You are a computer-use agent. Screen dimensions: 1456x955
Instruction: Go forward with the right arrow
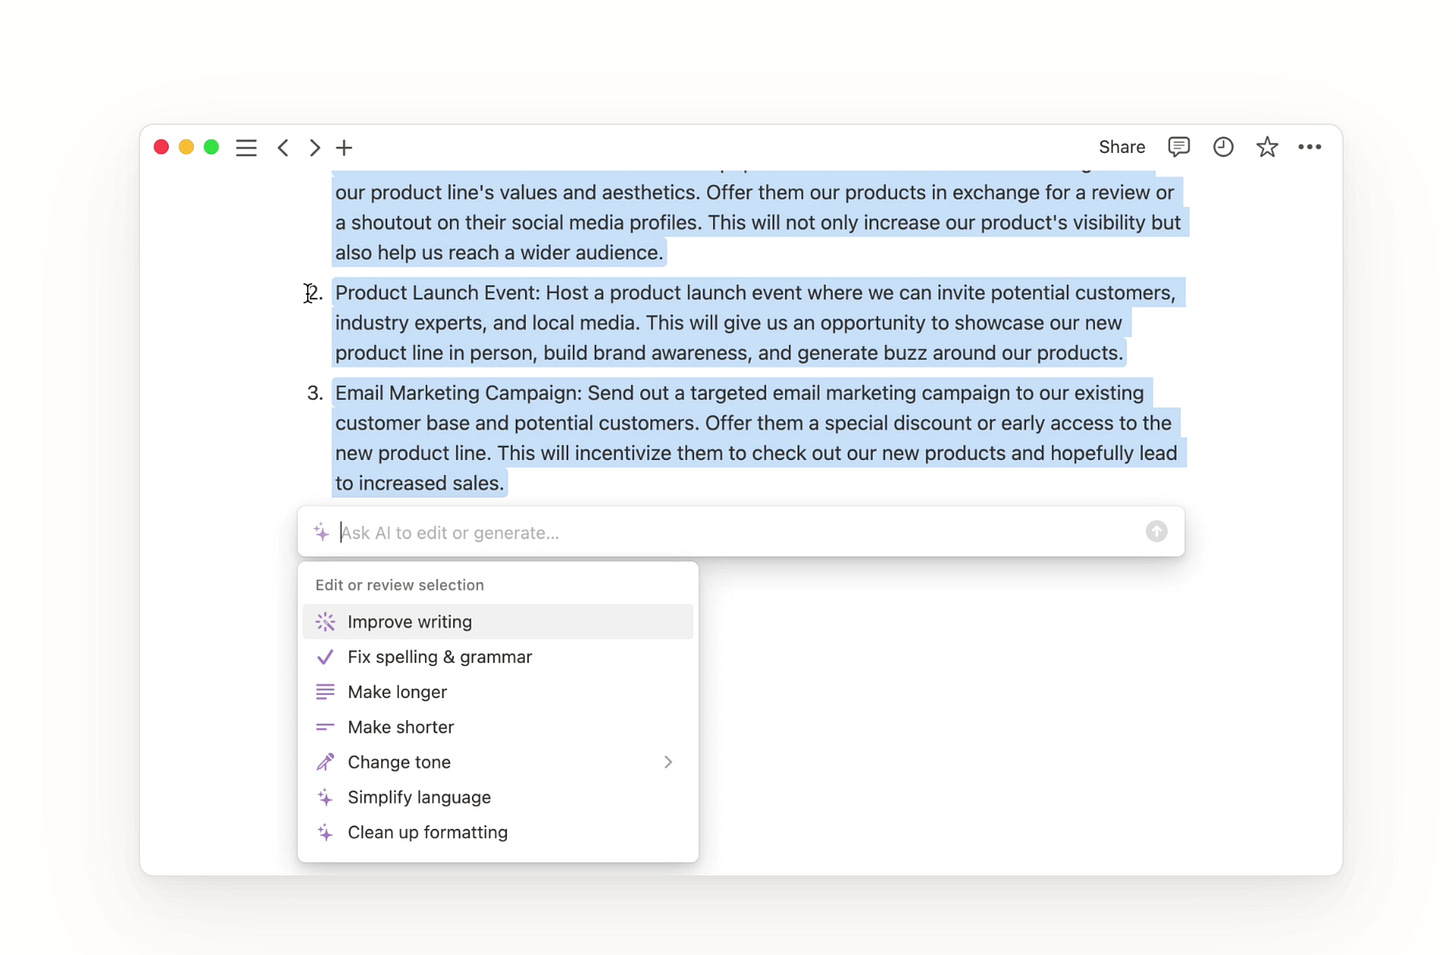314,148
